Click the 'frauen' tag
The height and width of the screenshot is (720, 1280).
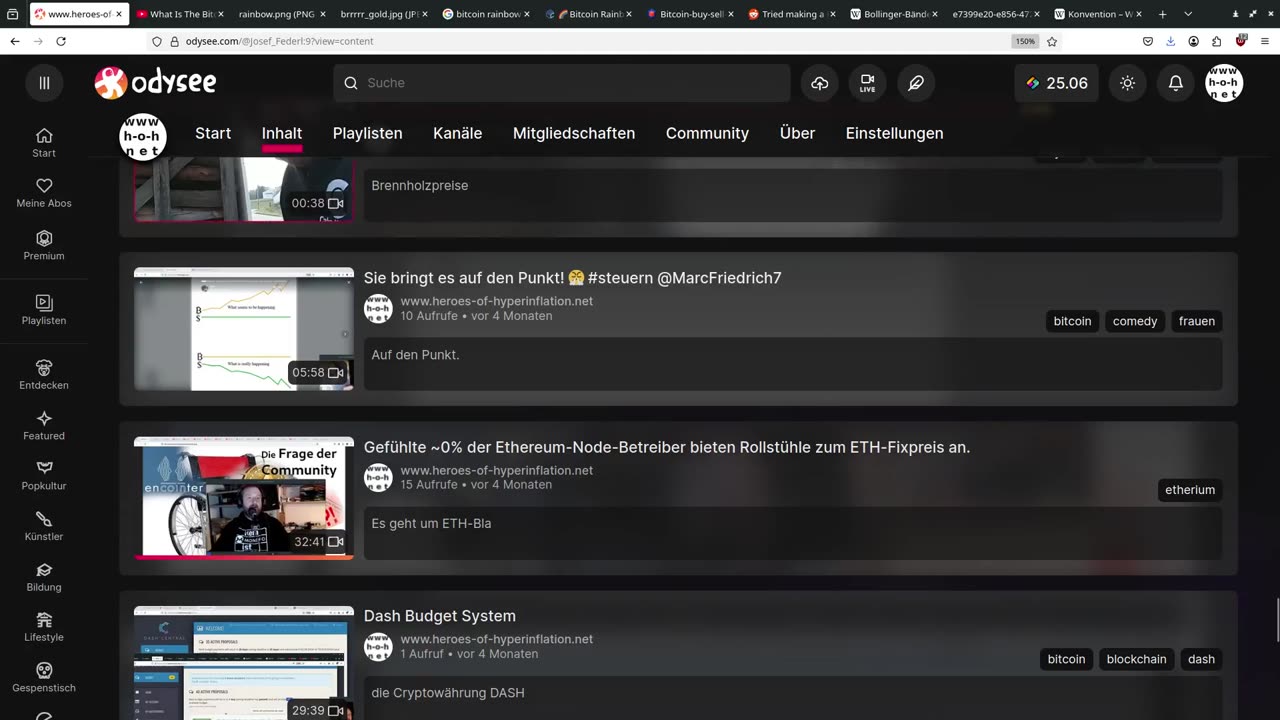point(1197,321)
